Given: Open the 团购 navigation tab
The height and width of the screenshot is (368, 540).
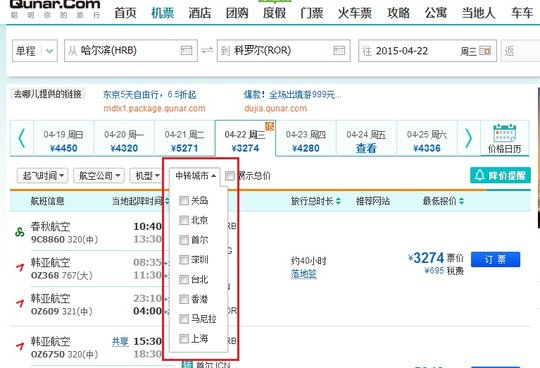Looking at the screenshot, I should coord(237,13).
